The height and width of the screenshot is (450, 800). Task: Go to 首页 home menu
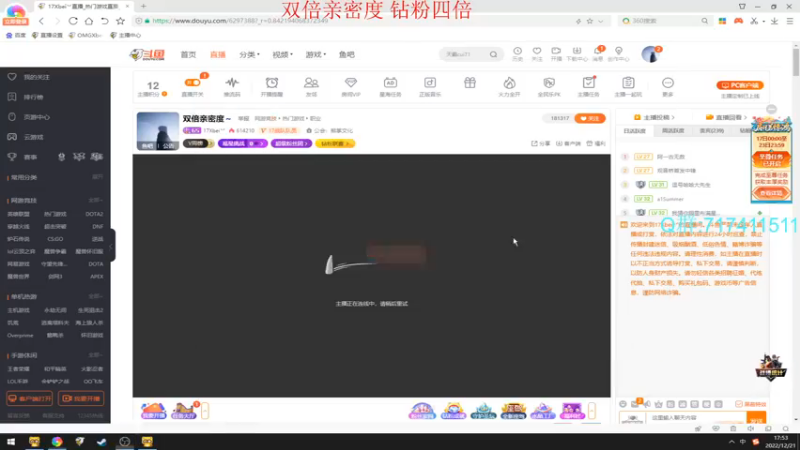(188, 55)
